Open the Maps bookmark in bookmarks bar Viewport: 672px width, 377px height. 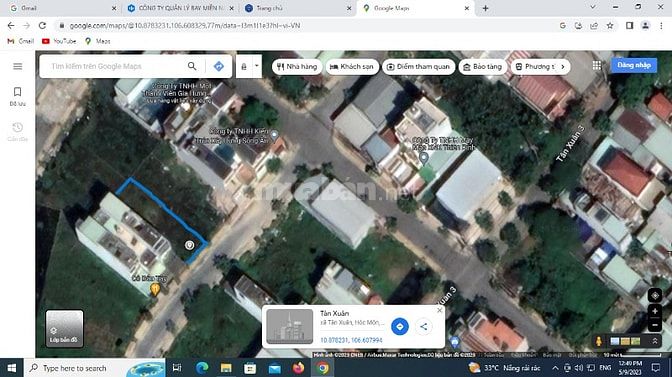coord(98,41)
